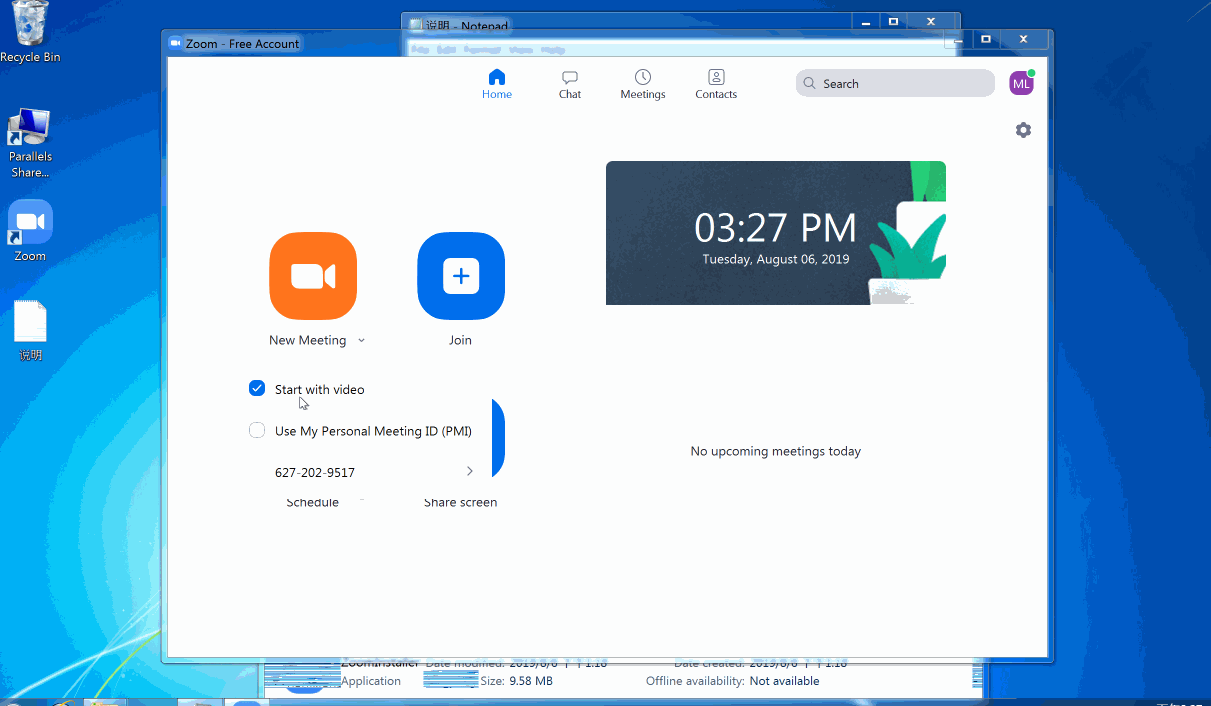The image size is (1211, 706).
Task: Switch to the Chat tab
Action: (x=570, y=84)
